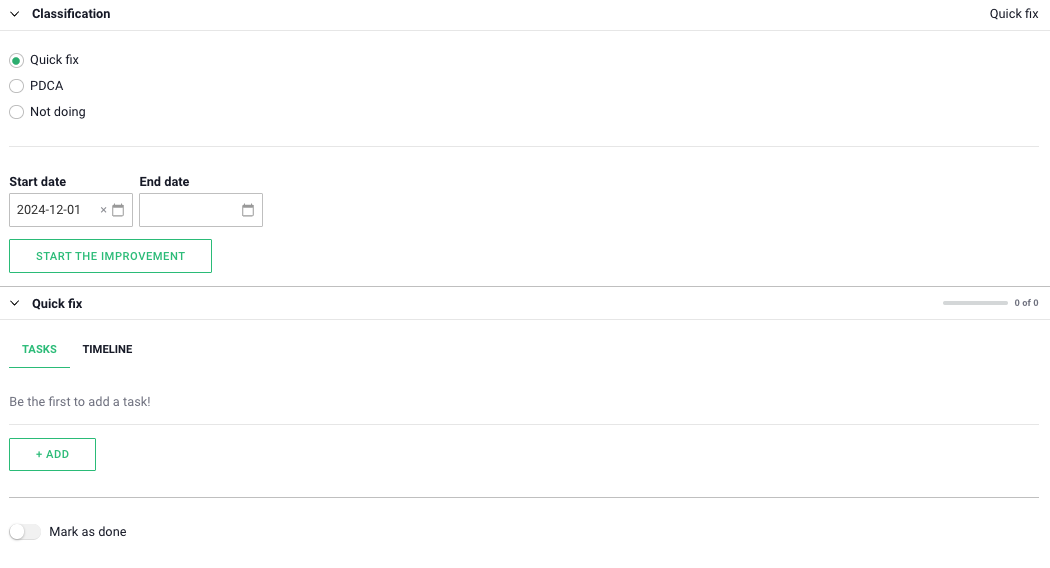Collapse the Quick fix section chevron

click(15, 303)
